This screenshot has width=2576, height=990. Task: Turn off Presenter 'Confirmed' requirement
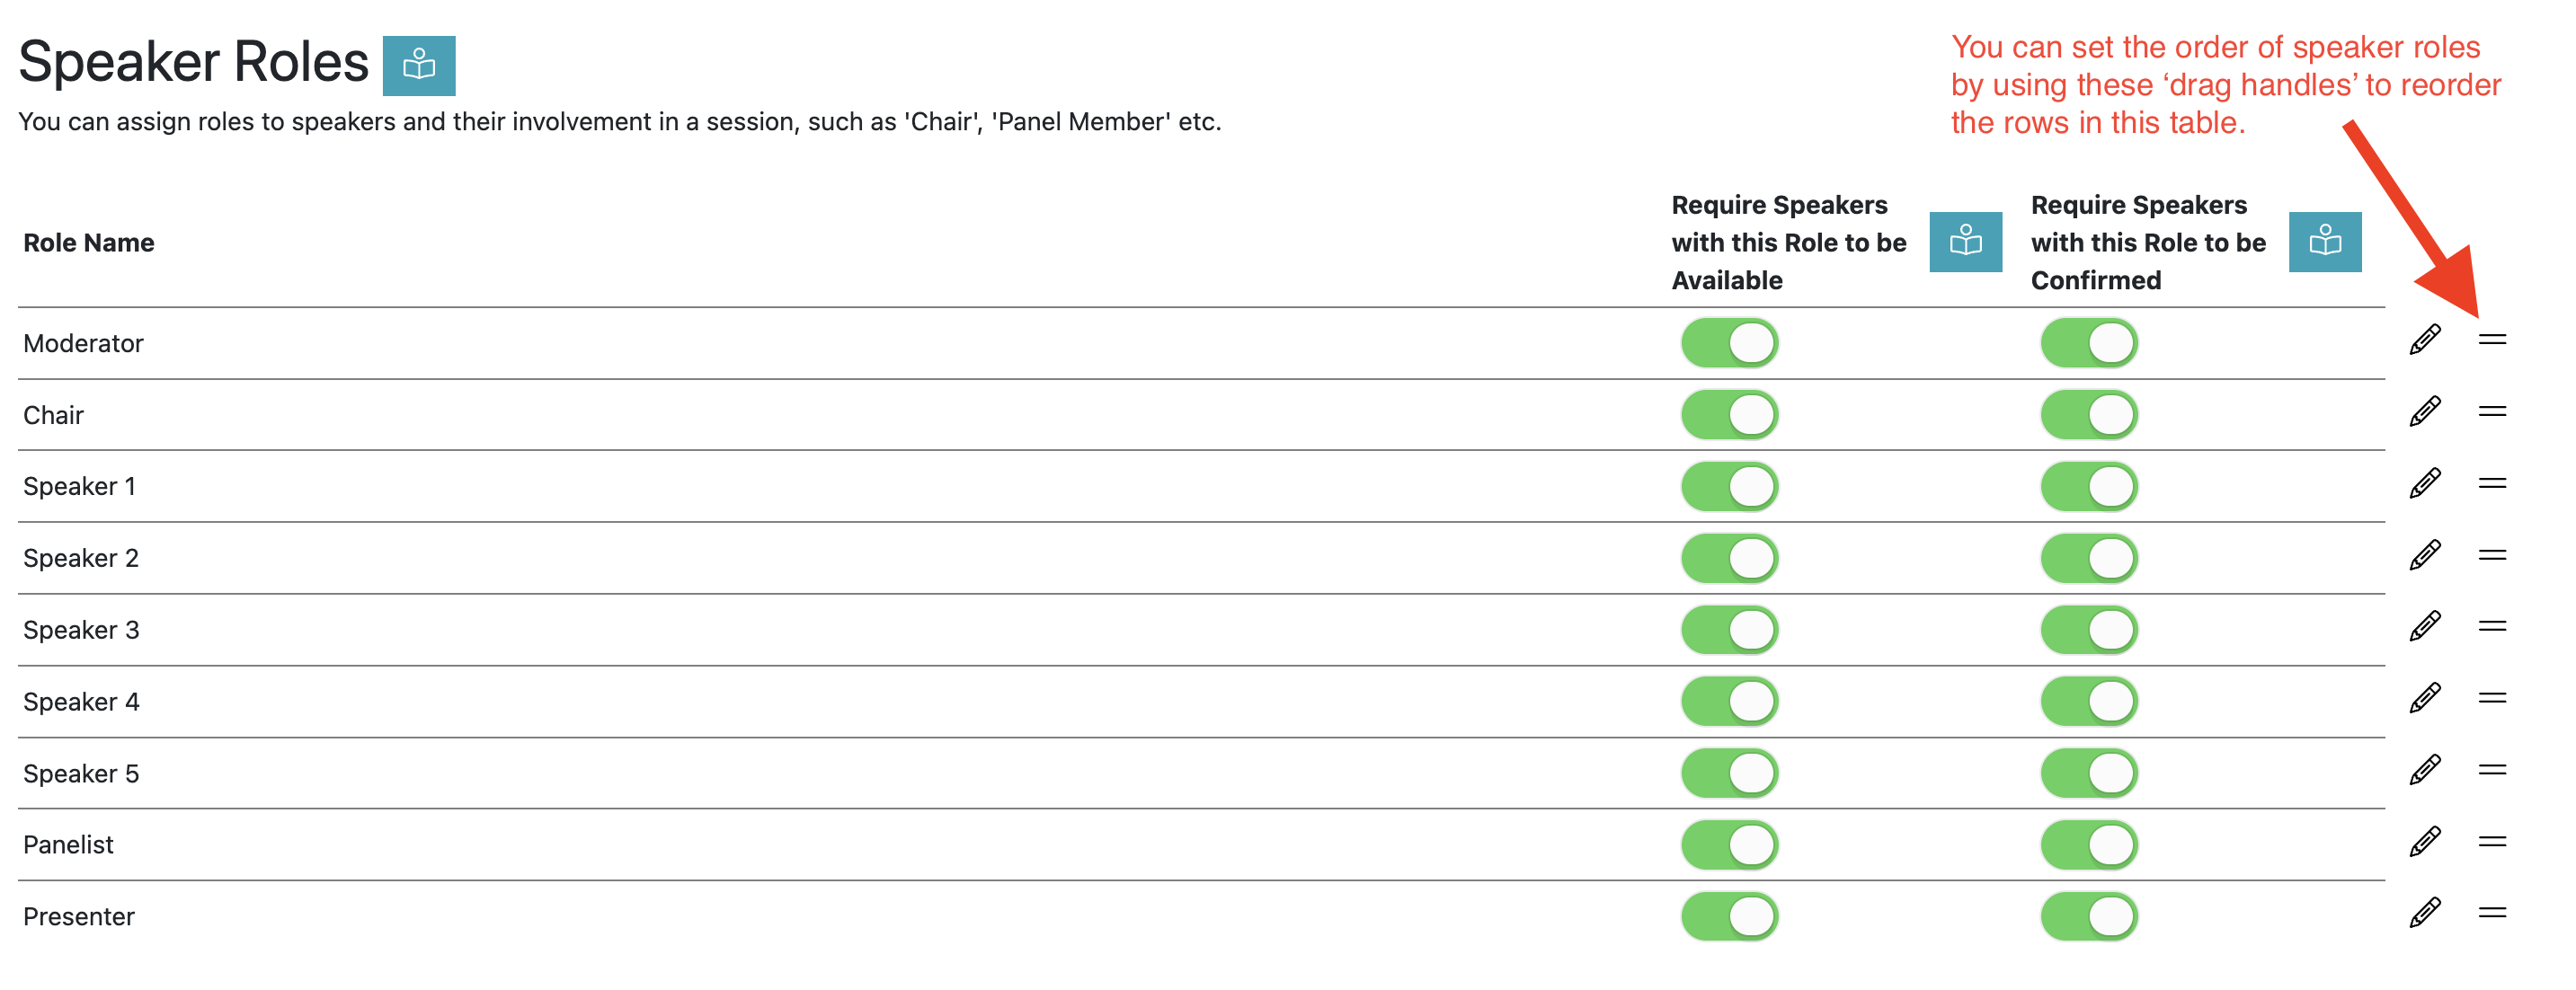pyautogui.click(x=2088, y=917)
